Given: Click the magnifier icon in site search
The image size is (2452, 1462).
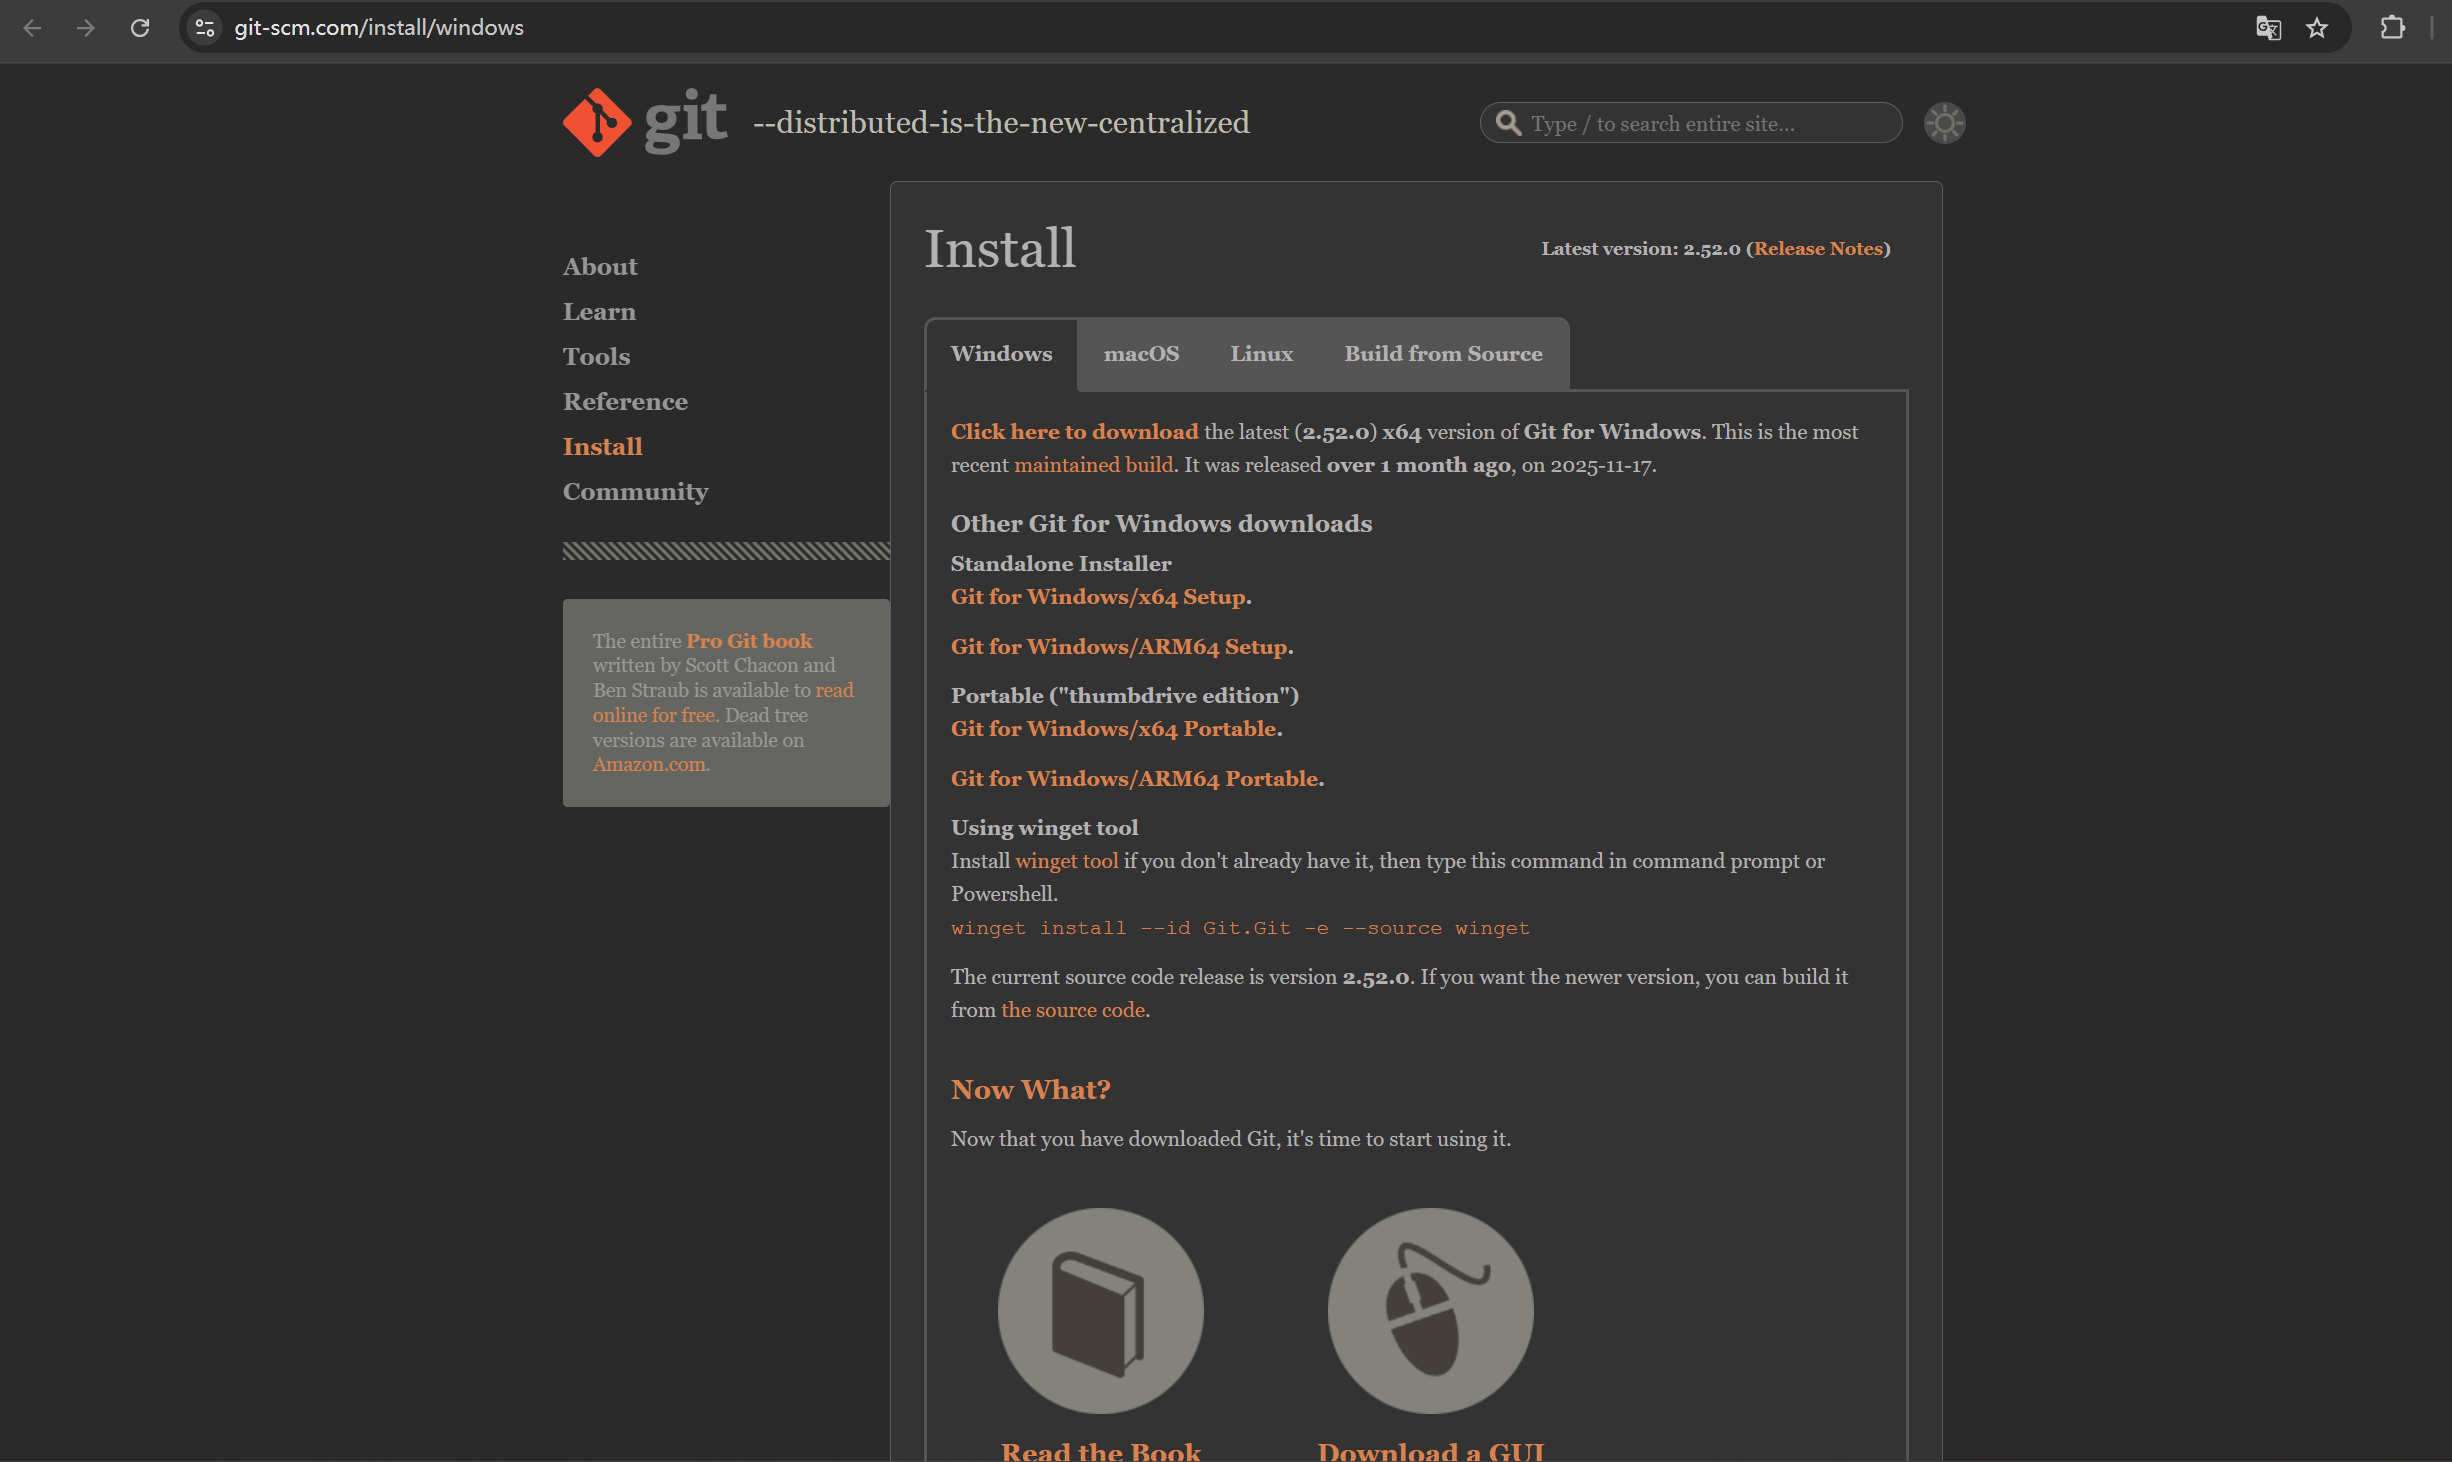Looking at the screenshot, I should (1508, 123).
